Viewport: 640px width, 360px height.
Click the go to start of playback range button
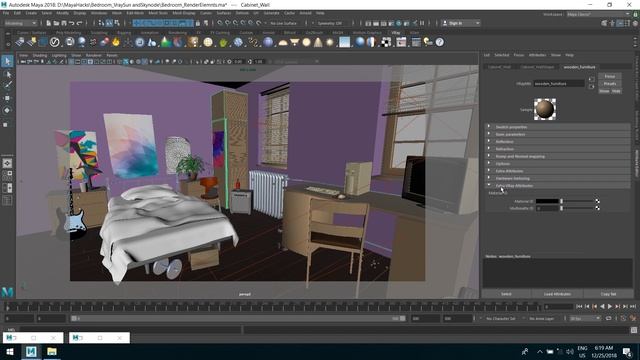point(579,306)
